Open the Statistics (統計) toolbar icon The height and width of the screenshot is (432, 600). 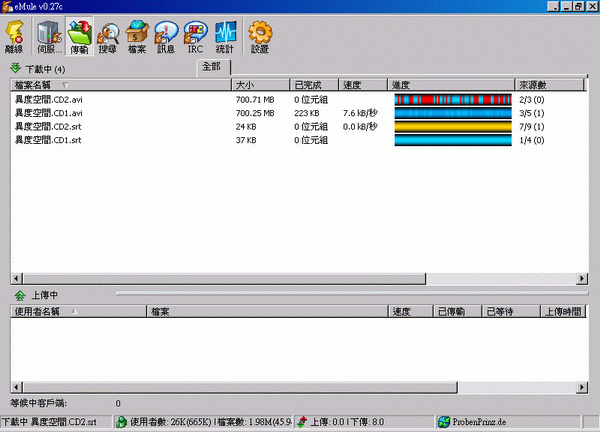tap(225, 36)
